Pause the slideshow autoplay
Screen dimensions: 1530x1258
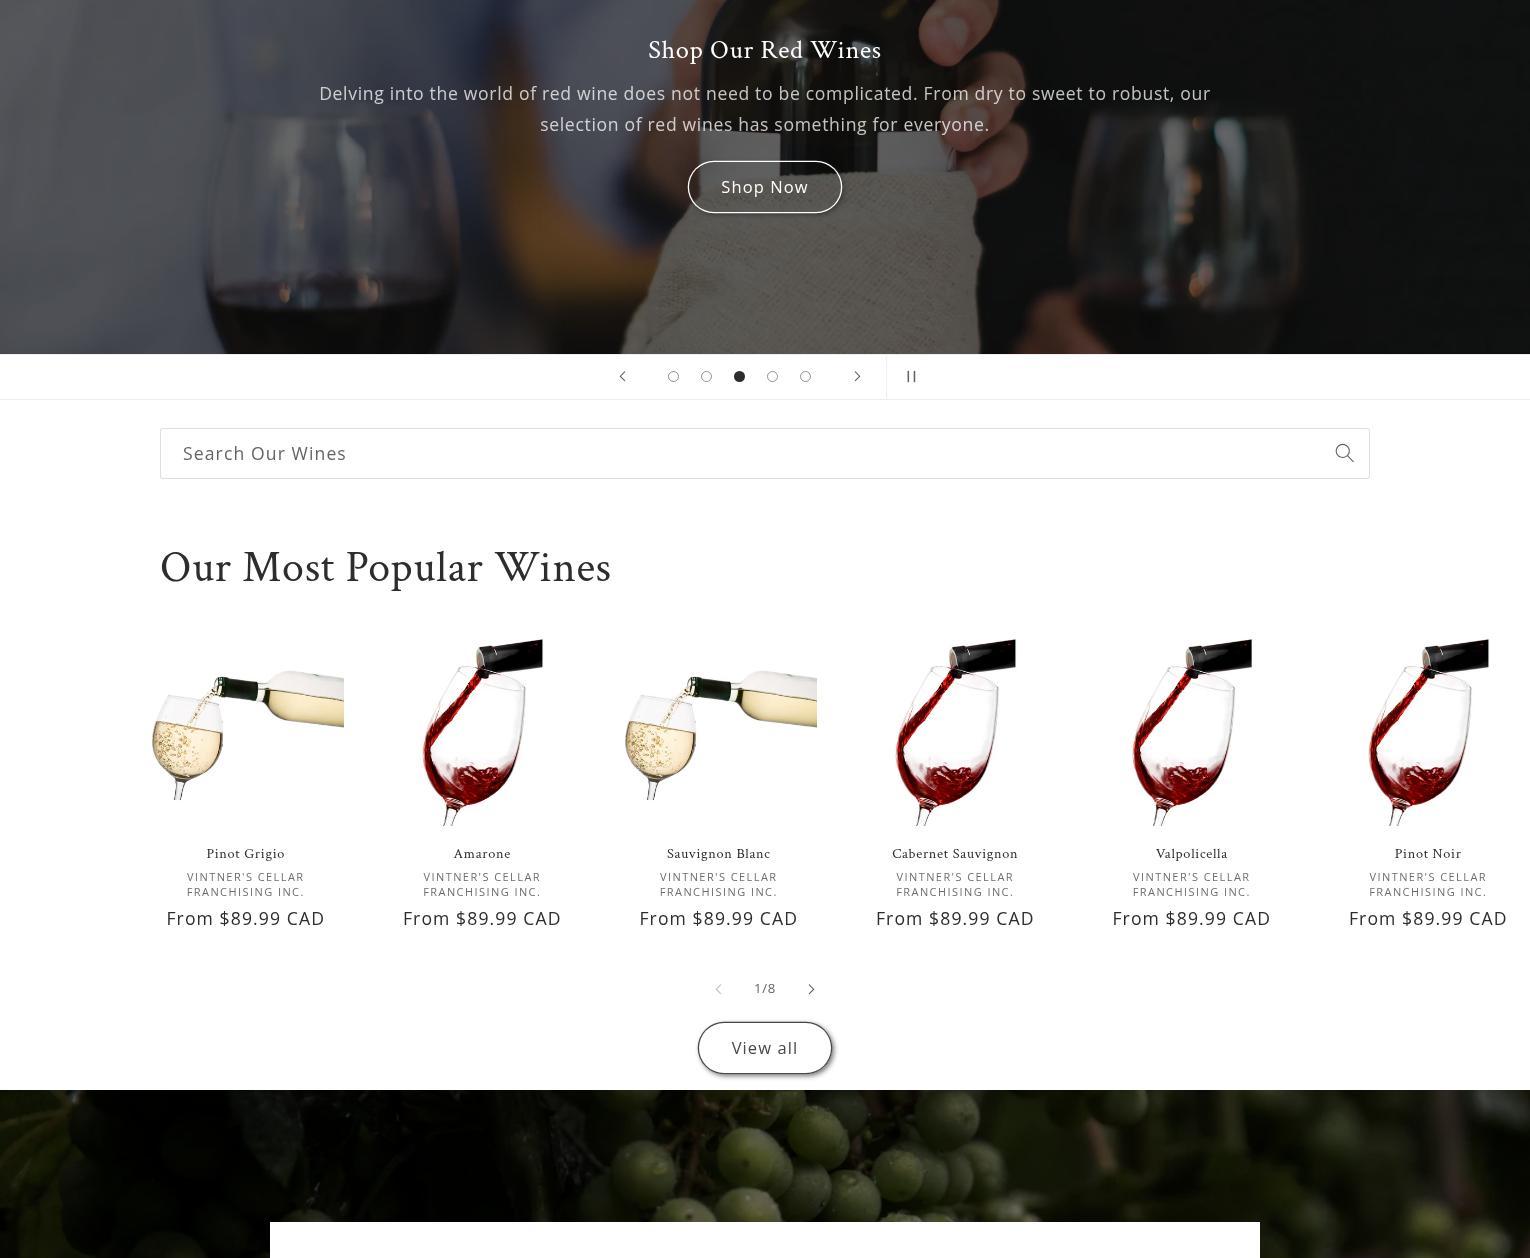coord(911,376)
